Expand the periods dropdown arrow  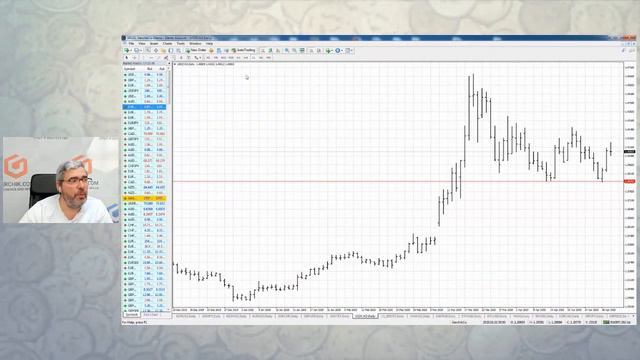pyautogui.click(x=342, y=51)
